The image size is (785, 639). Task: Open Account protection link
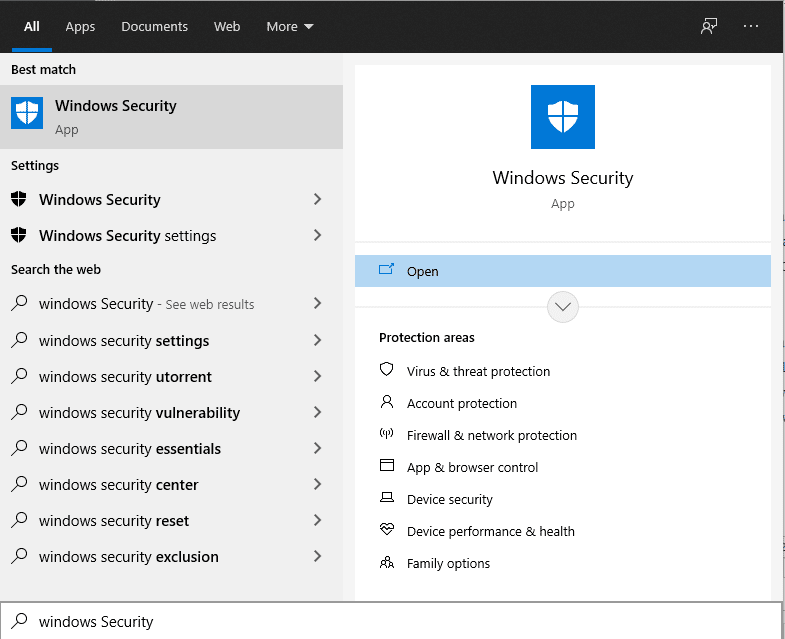tap(462, 403)
